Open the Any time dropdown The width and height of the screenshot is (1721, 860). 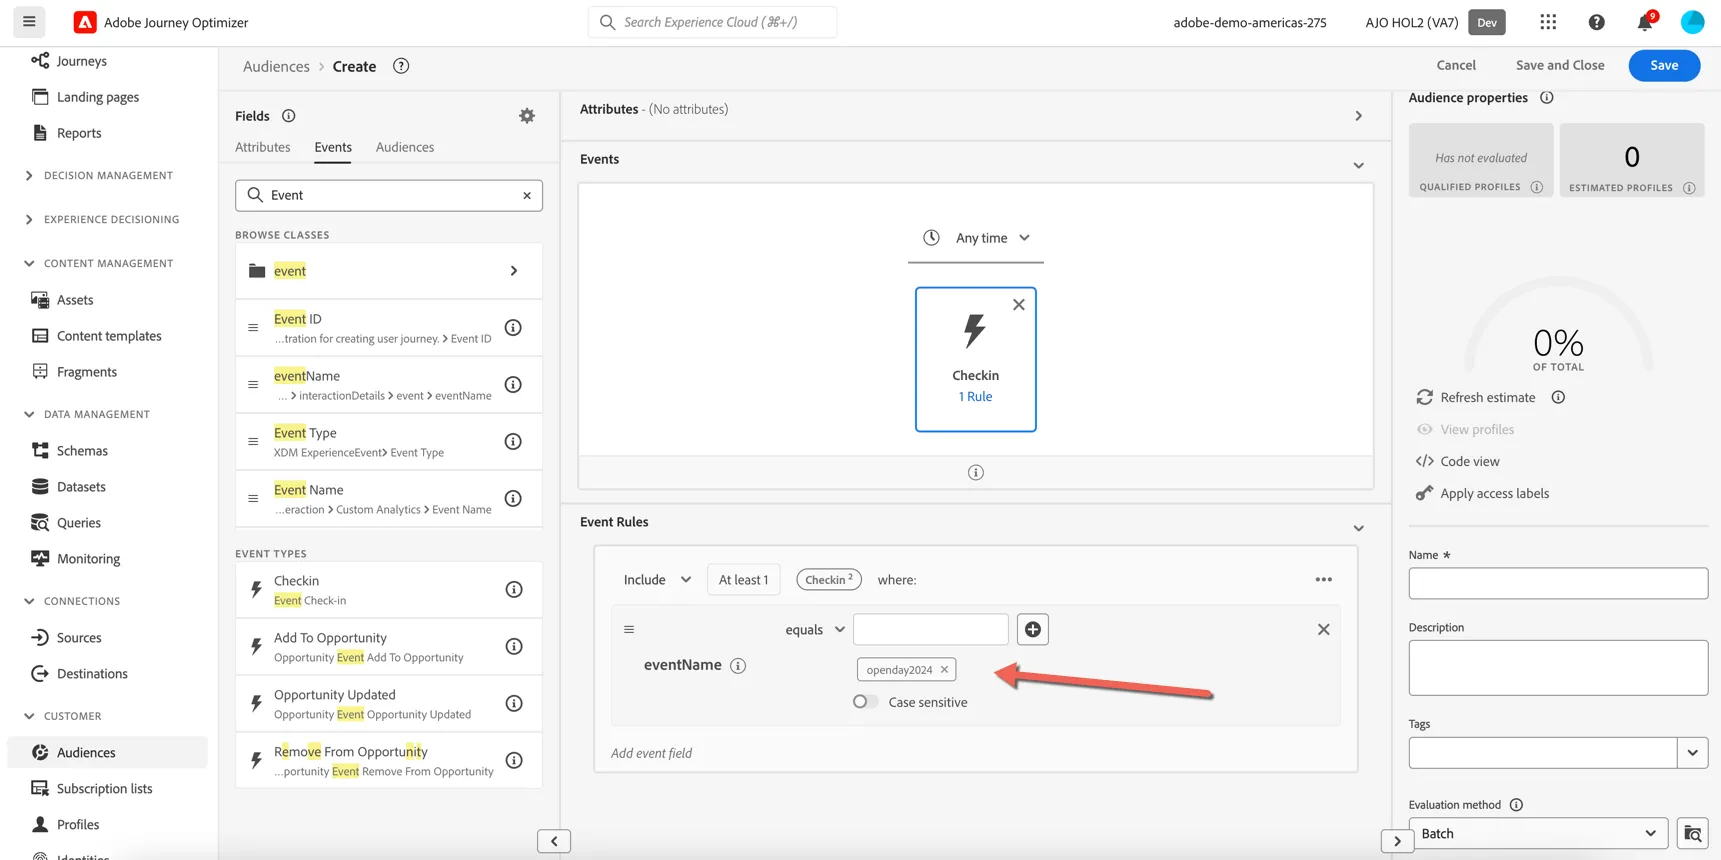pyautogui.click(x=976, y=238)
